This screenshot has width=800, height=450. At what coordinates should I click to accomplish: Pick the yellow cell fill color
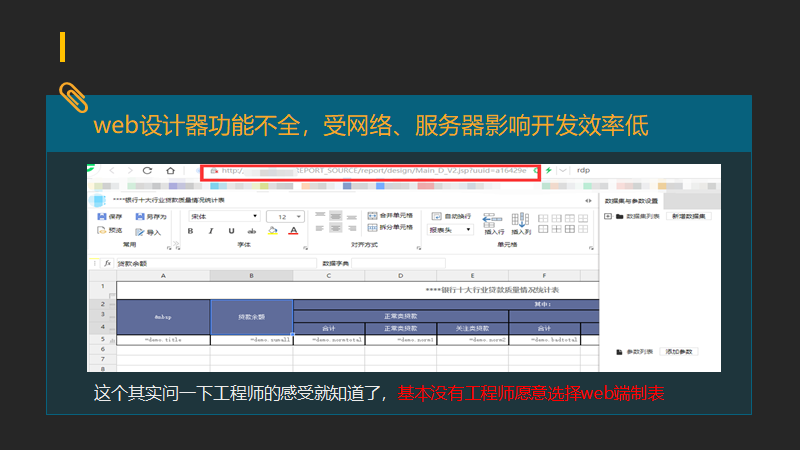[x=273, y=231]
